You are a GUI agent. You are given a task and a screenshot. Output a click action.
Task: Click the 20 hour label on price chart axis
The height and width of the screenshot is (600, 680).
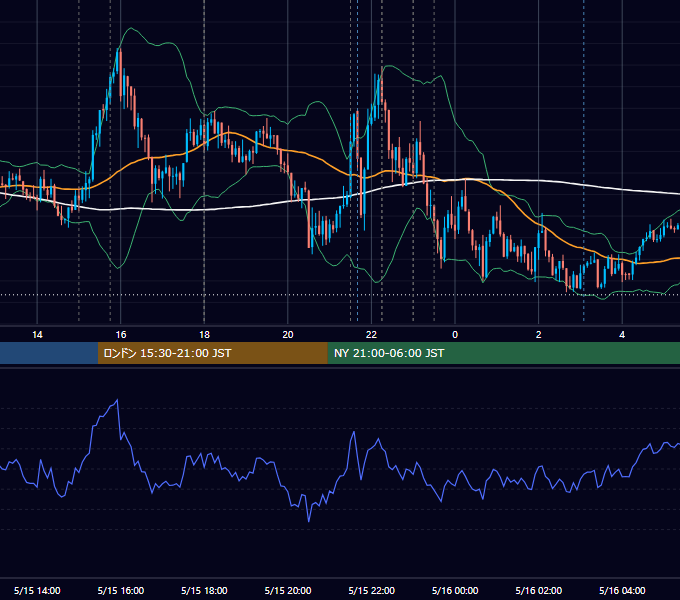[288, 335]
